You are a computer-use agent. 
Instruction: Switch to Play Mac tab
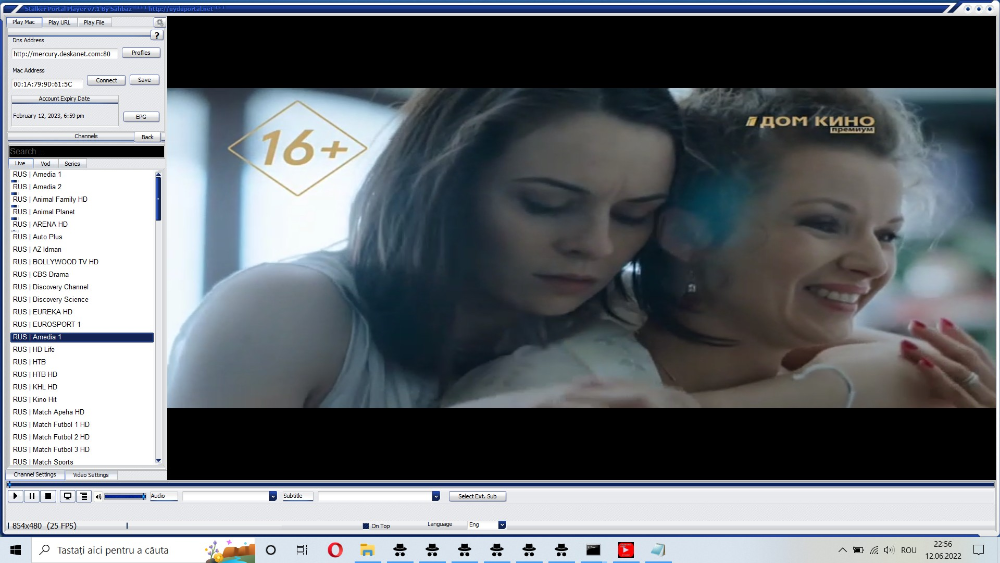click(24, 22)
